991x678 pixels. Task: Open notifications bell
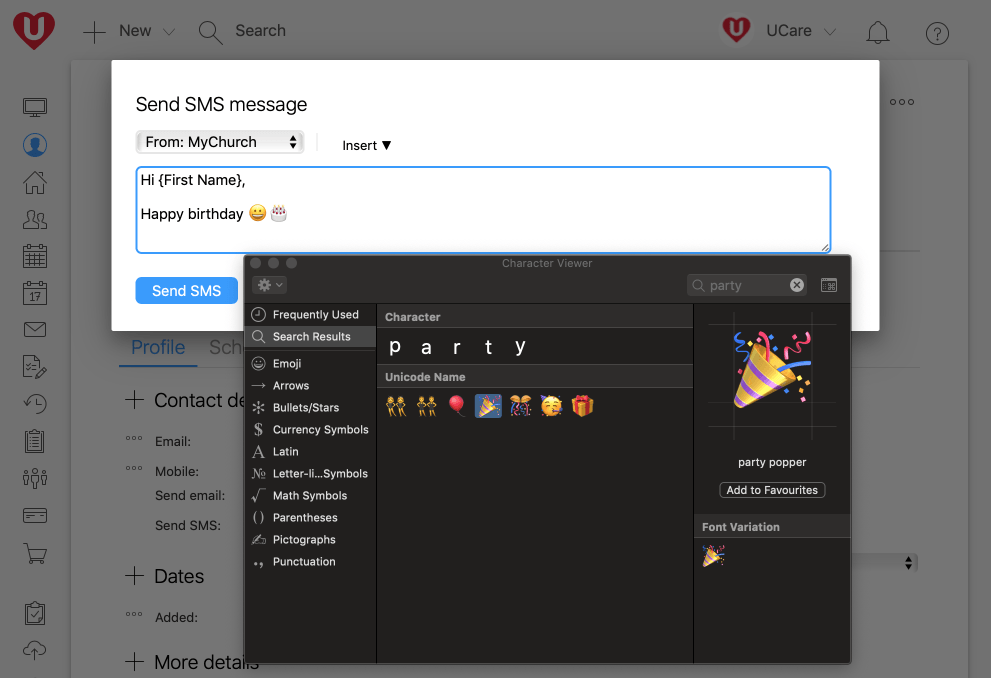pos(878,32)
